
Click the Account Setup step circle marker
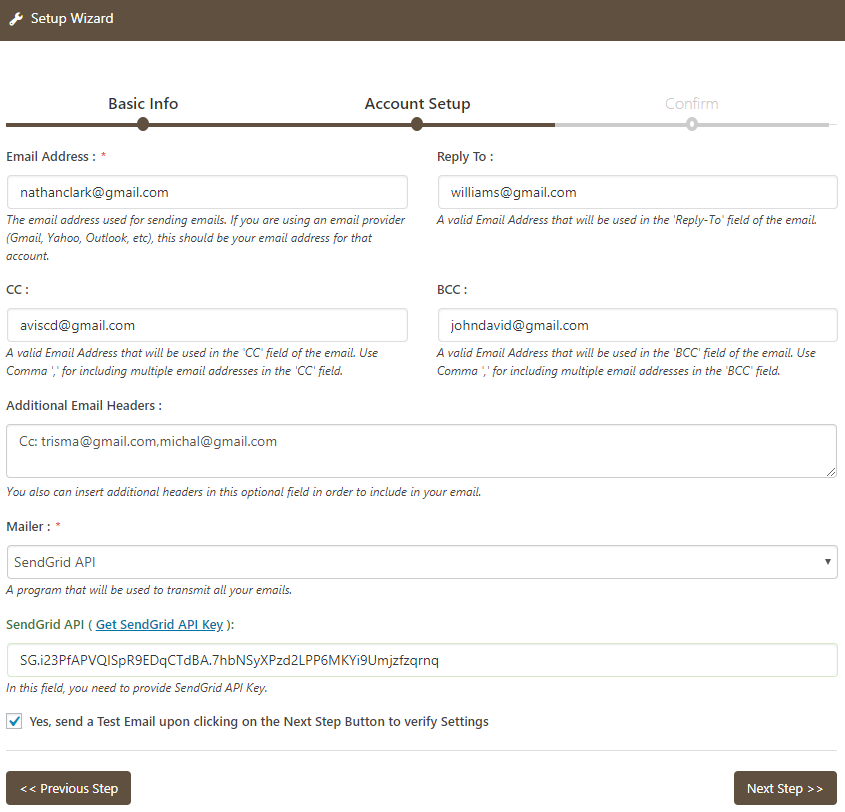[417, 124]
